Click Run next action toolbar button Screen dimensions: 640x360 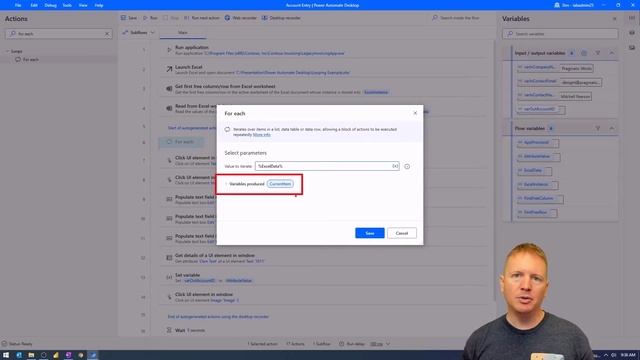coord(202,18)
